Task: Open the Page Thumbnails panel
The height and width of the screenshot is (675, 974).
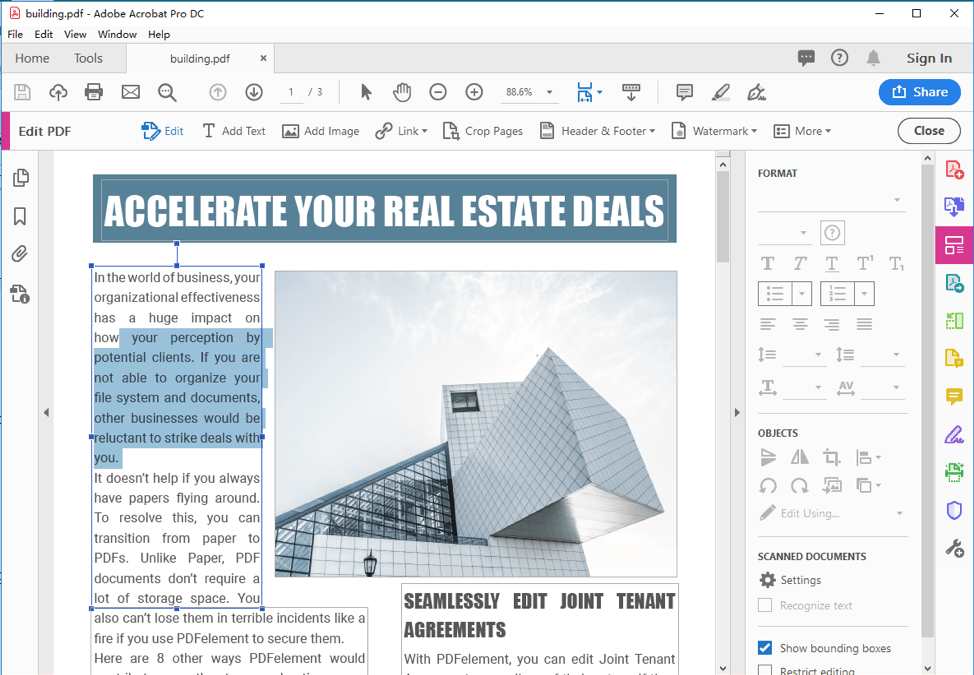Action: point(20,178)
